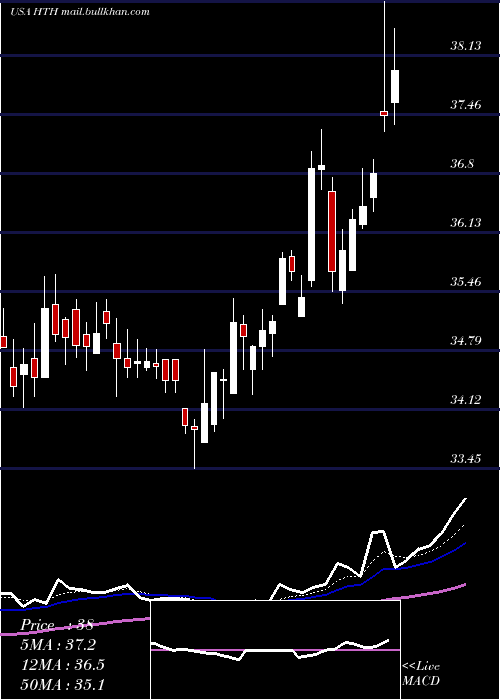Click the '12MA : 36.5' value
Viewport: 500px width, 700px height.
point(63,664)
